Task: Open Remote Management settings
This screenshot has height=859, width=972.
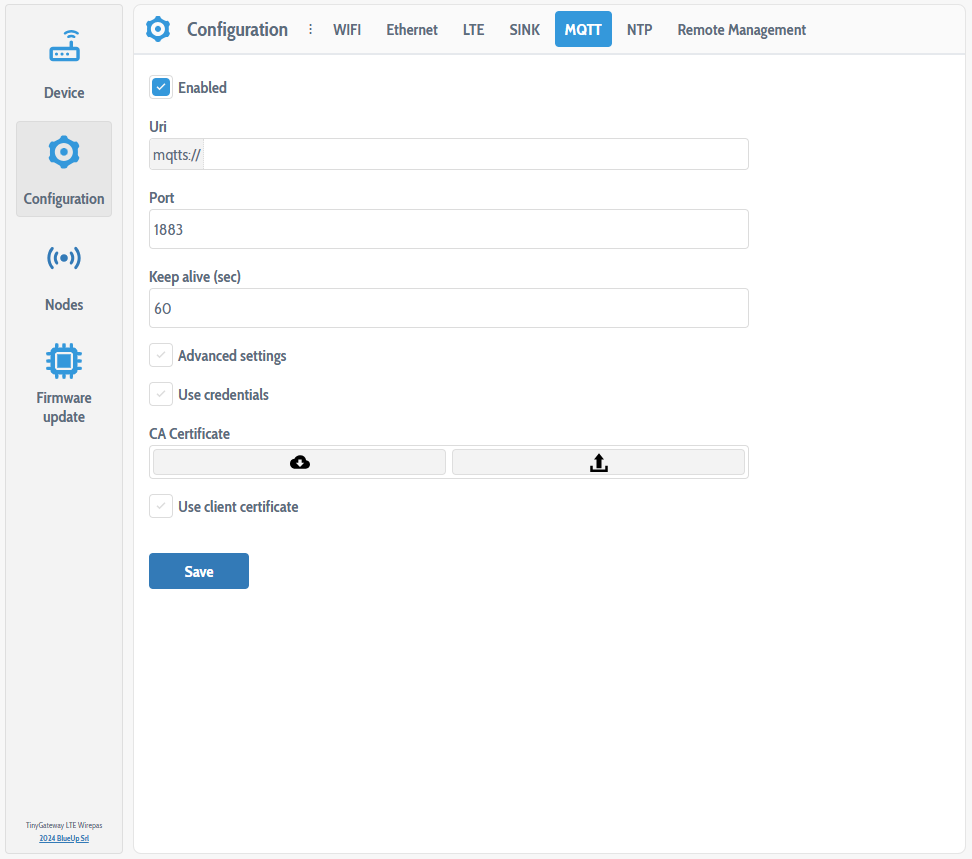Action: click(x=741, y=29)
